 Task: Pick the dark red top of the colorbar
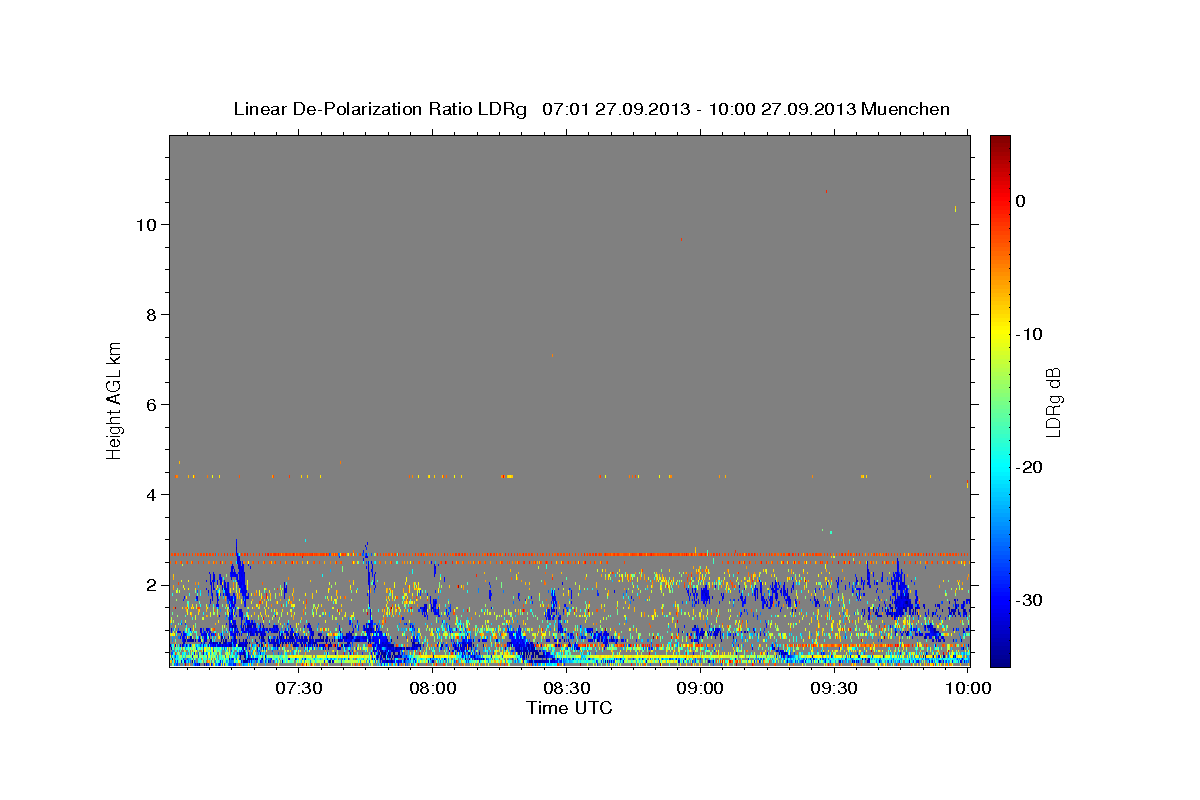(x=1000, y=142)
